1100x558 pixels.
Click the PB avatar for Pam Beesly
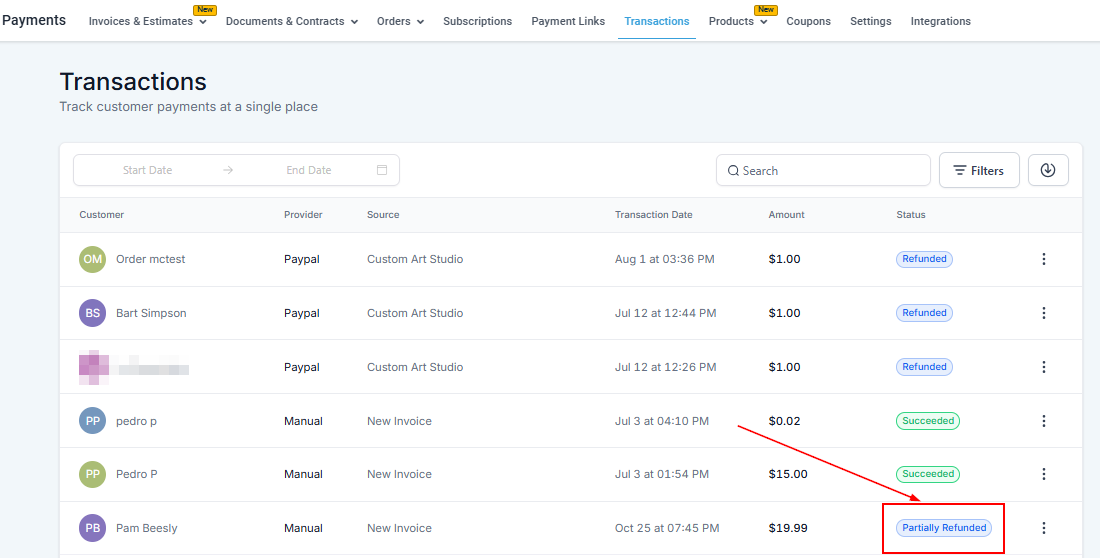(x=93, y=528)
